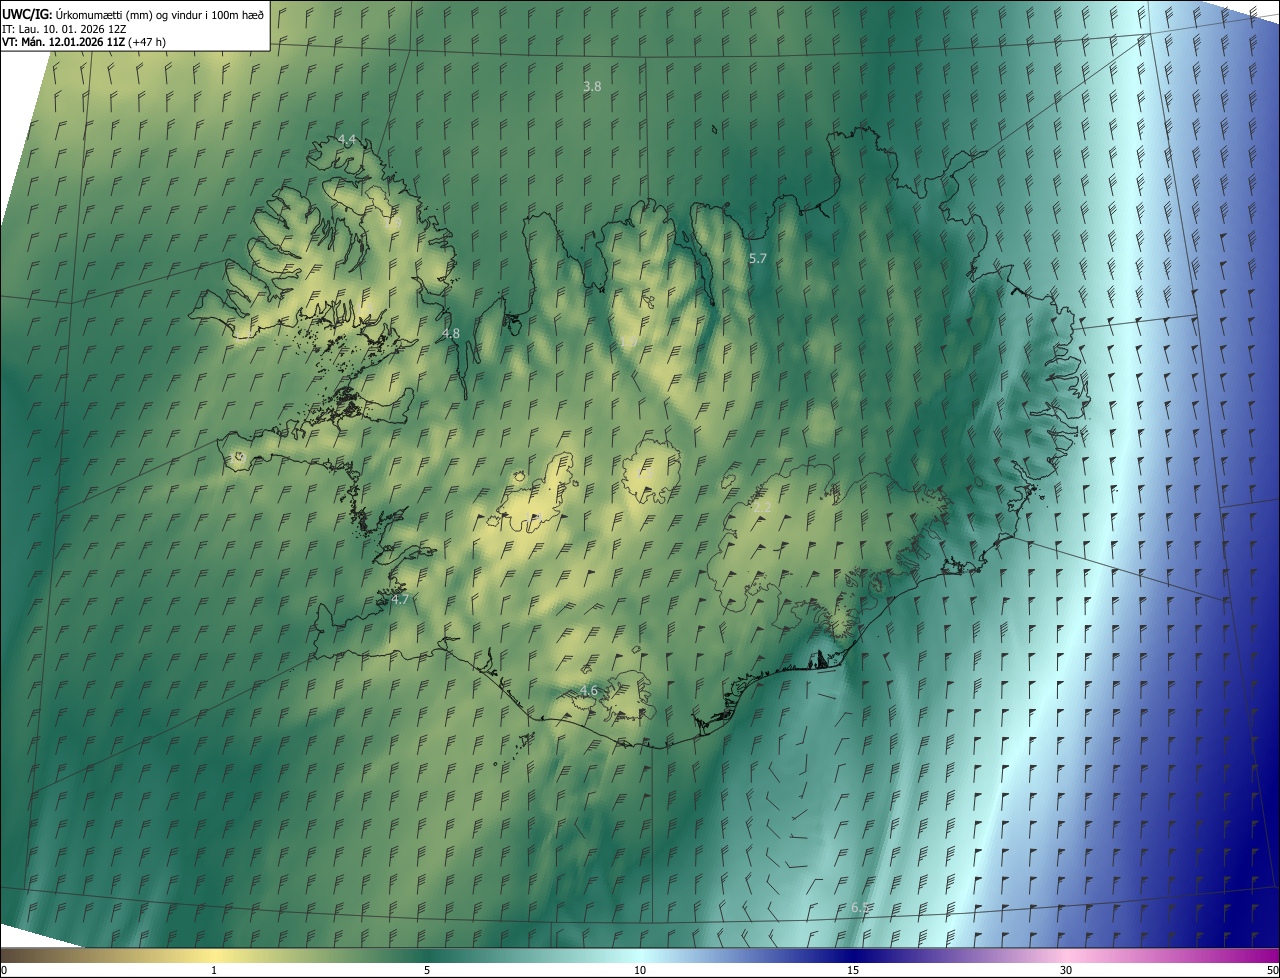Click the colorbar tick label 0
This screenshot has height=978, width=1280.
4,970
